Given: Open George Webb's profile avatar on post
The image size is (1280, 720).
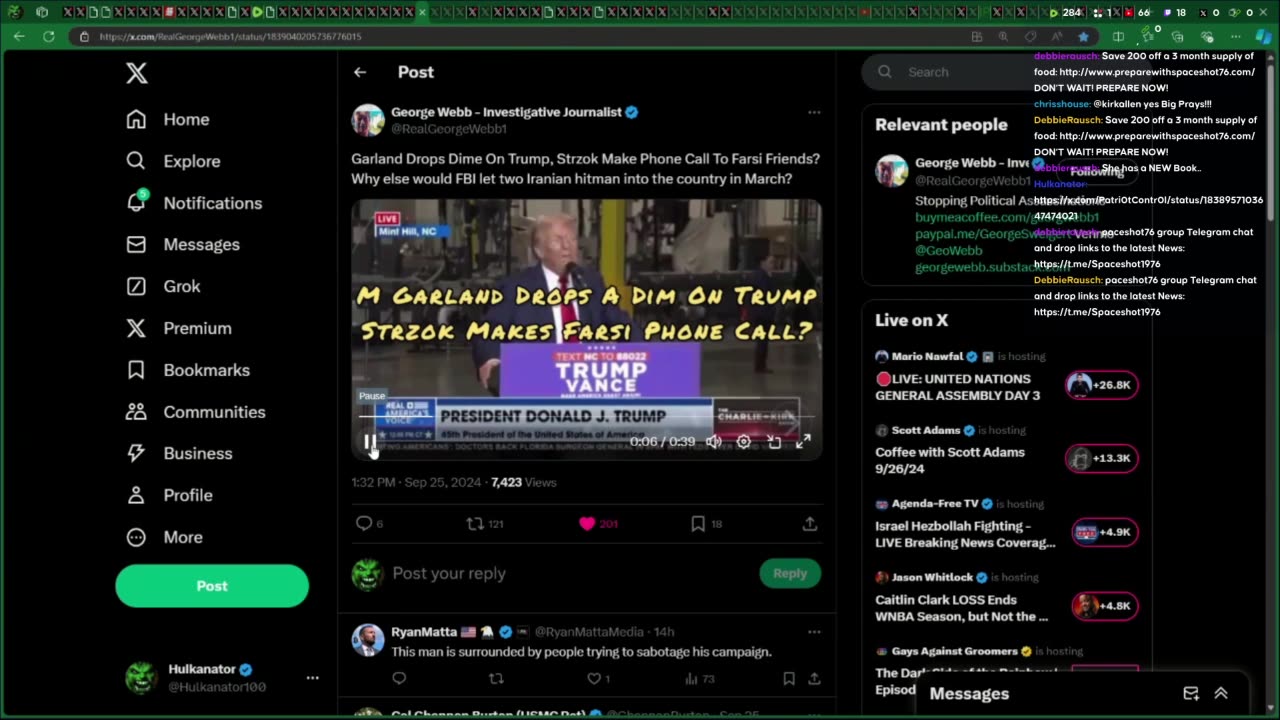Looking at the screenshot, I should pos(368,120).
